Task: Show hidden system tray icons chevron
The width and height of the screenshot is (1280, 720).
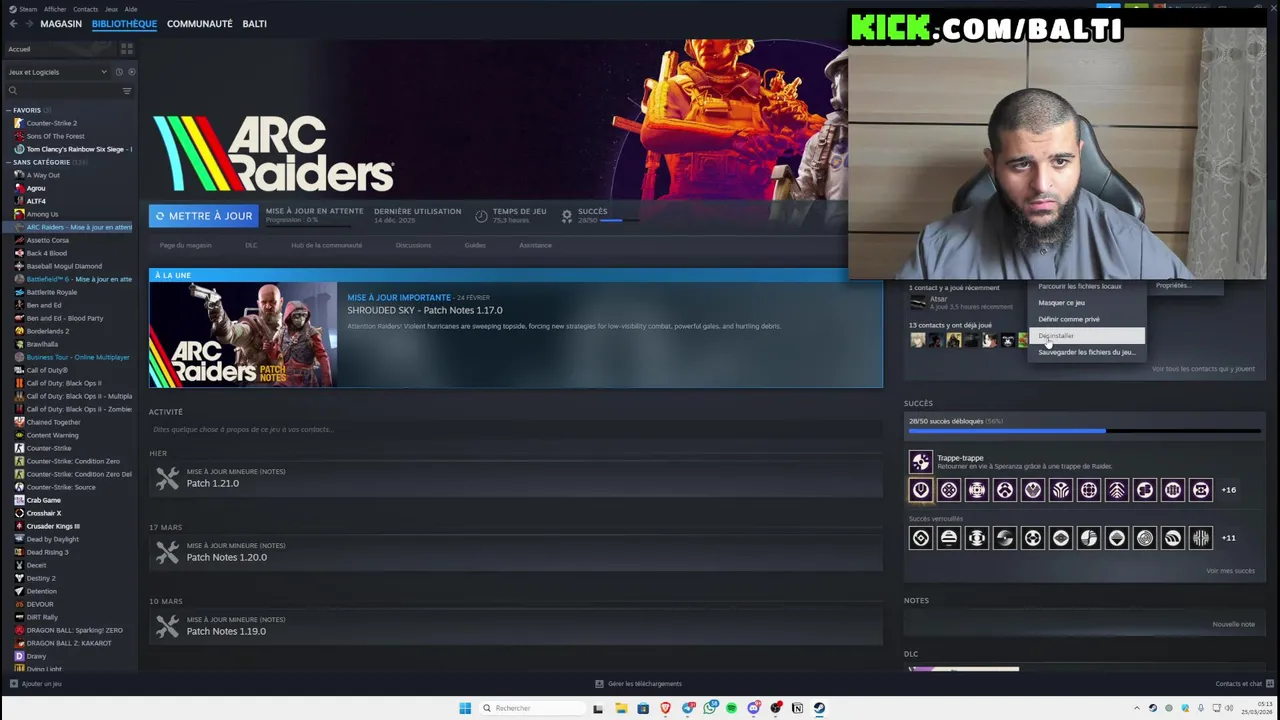Action: 1136,708
